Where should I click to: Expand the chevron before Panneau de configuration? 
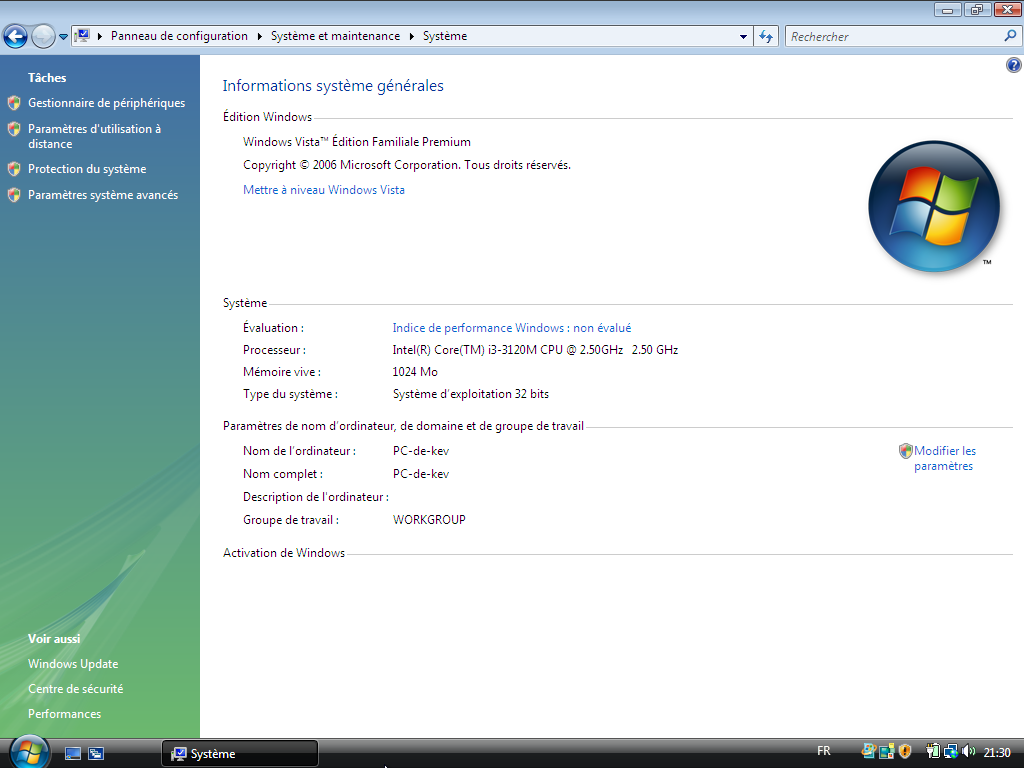(x=100, y=37)
